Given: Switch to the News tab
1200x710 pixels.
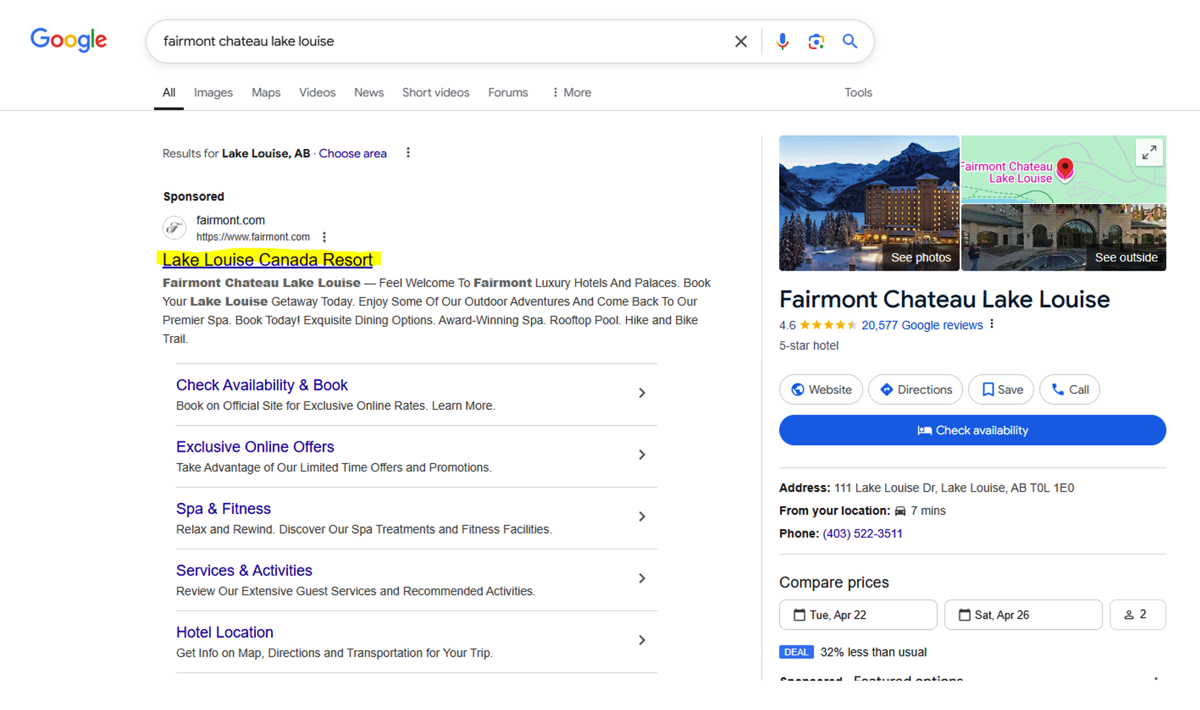Looking at the screenshot, I should (x=369, y=92).
